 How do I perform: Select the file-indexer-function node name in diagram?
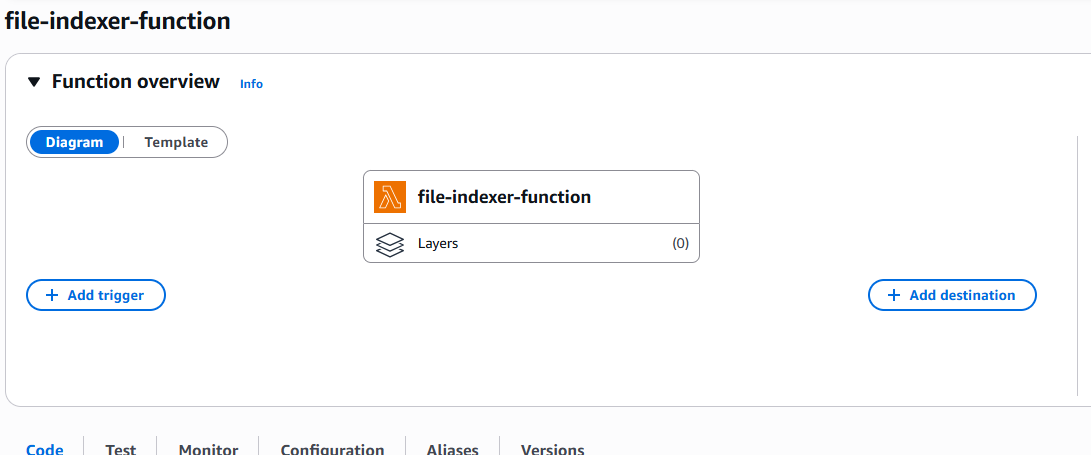504,197
